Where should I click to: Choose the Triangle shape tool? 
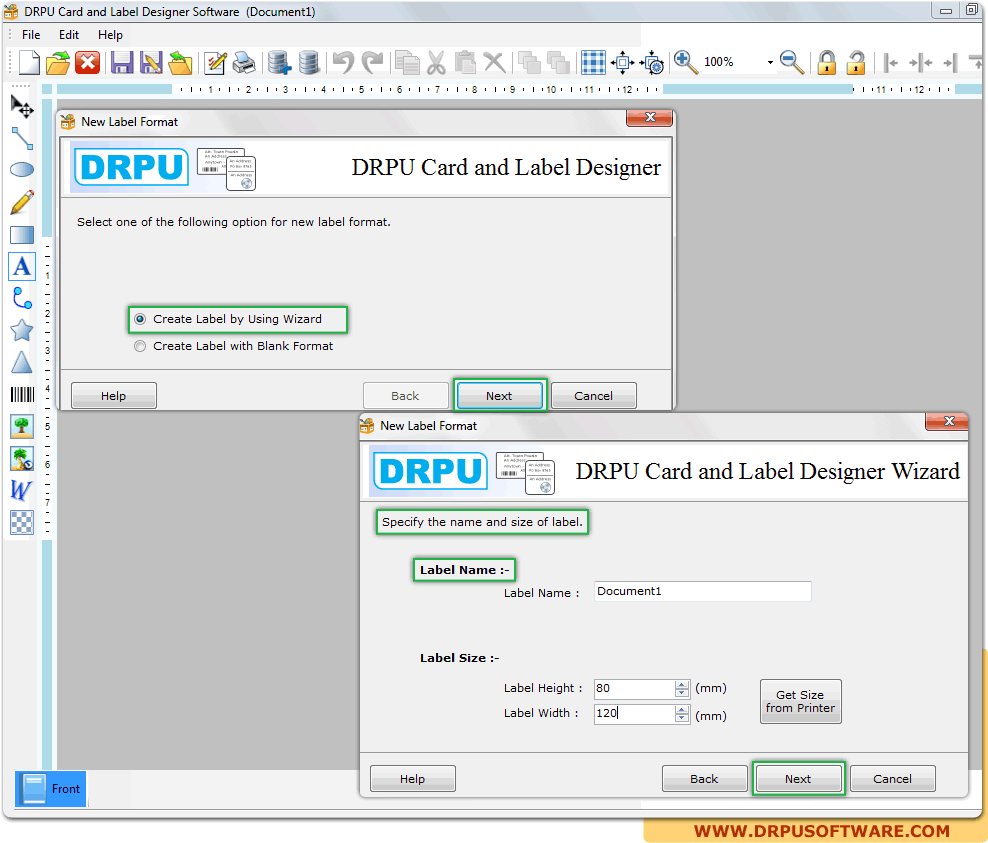click(x=22, y=362)
